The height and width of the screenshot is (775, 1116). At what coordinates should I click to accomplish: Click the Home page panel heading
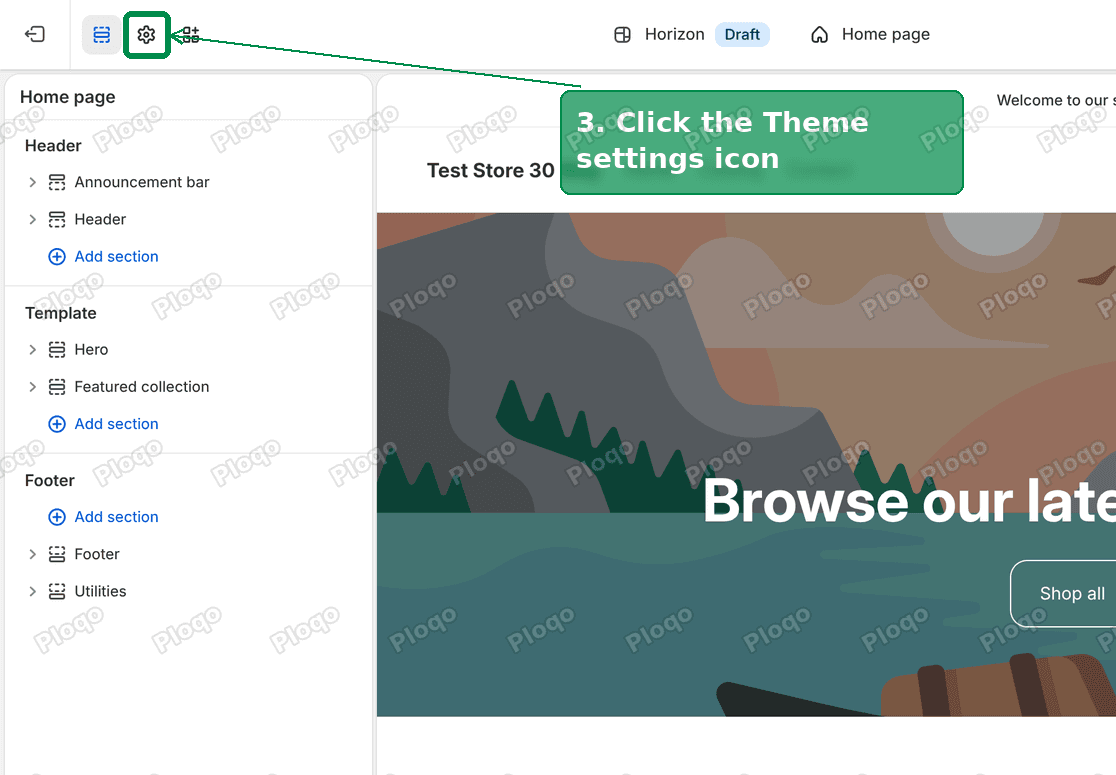tap(68, 97)
